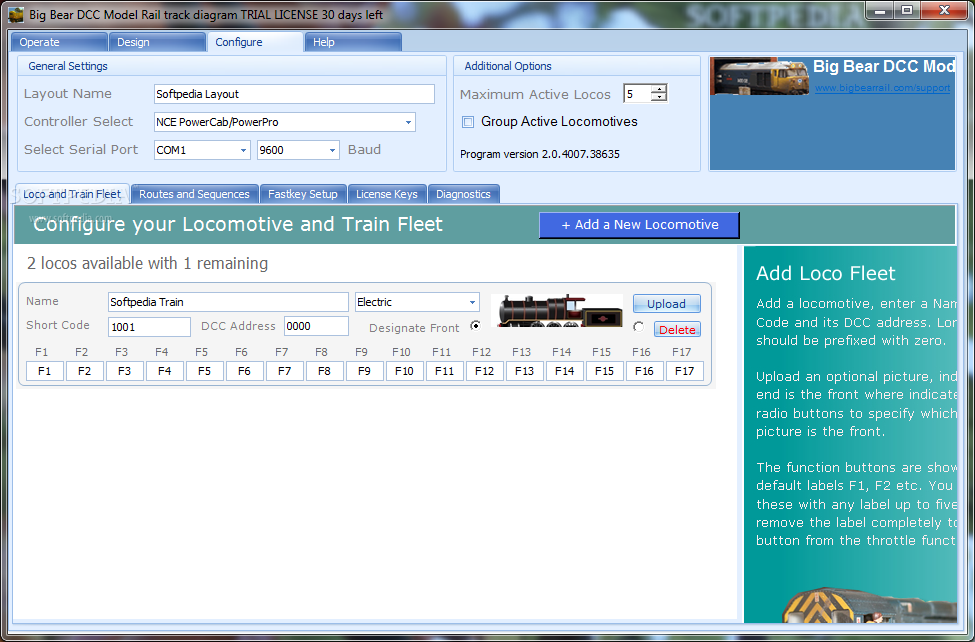975x642 pixels.
Task: Click the Short Code field
Action: click(x=149, y=327)
